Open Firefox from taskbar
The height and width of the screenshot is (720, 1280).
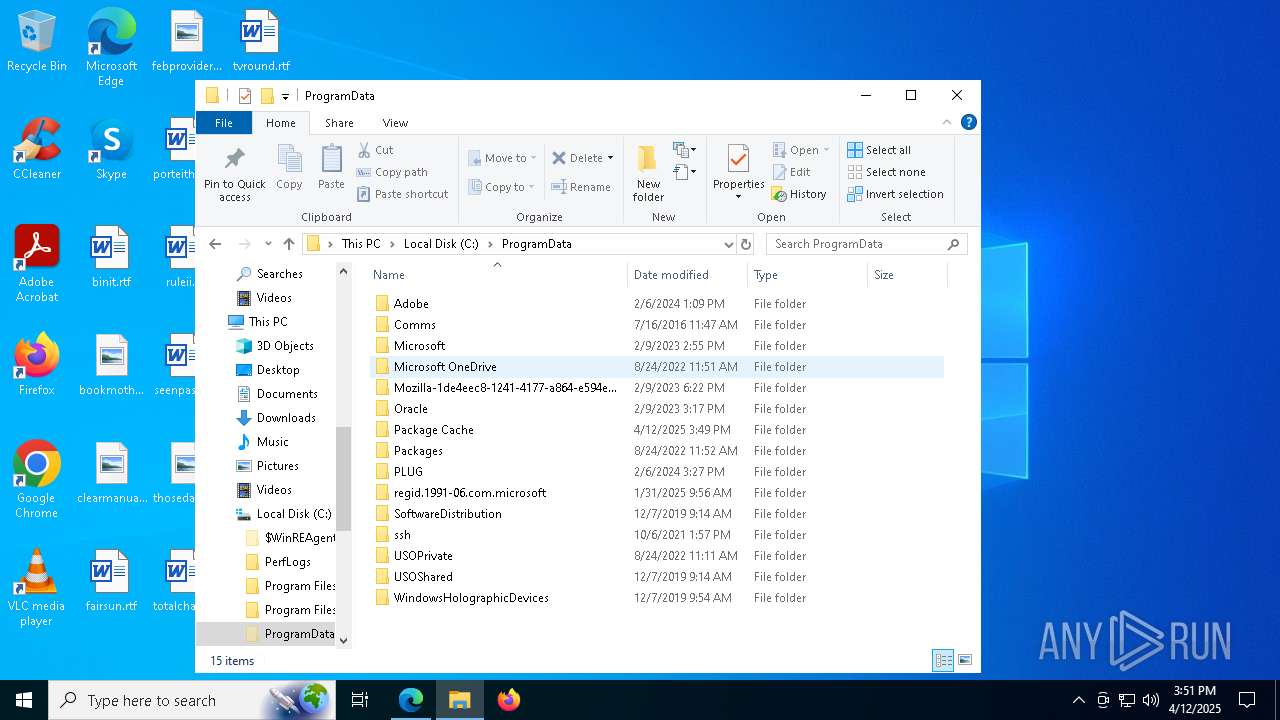coord(509,700)
